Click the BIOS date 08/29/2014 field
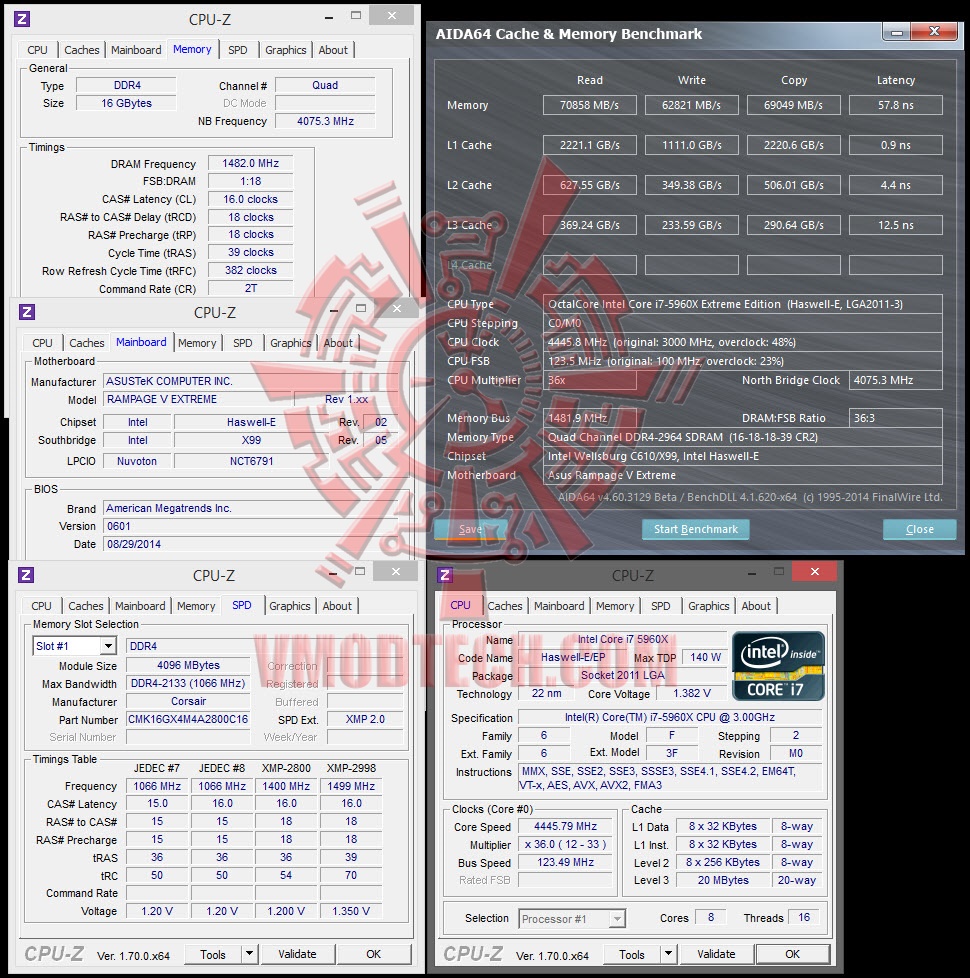Viewport: 970px width, 978px height. (251, 544)
